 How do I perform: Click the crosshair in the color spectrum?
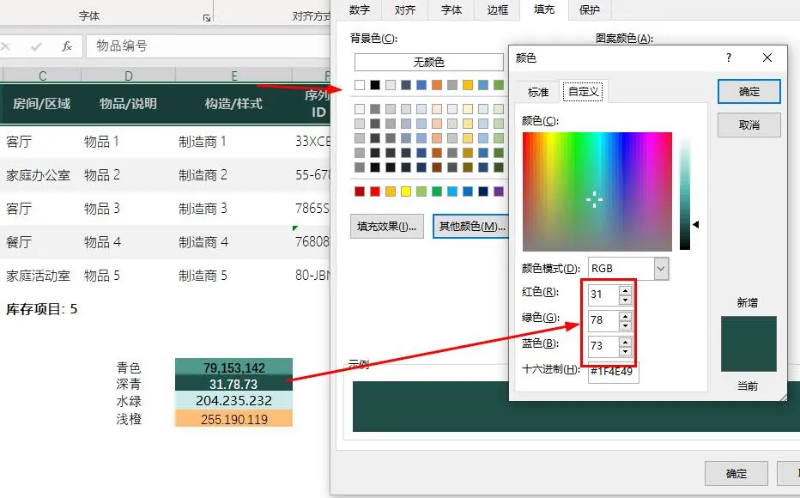[x=594, y=200]
